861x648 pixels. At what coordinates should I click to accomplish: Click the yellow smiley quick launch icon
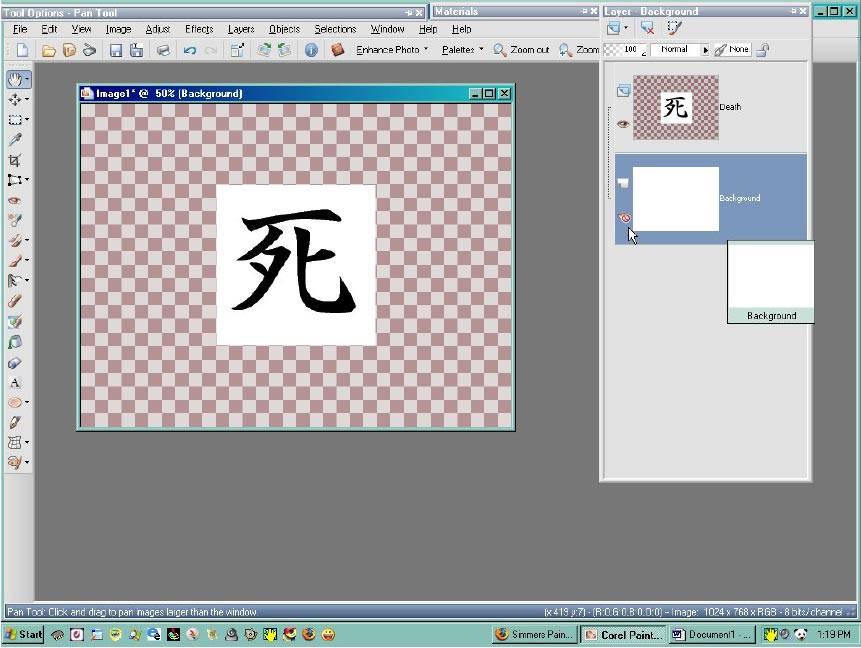click(328, 635)
